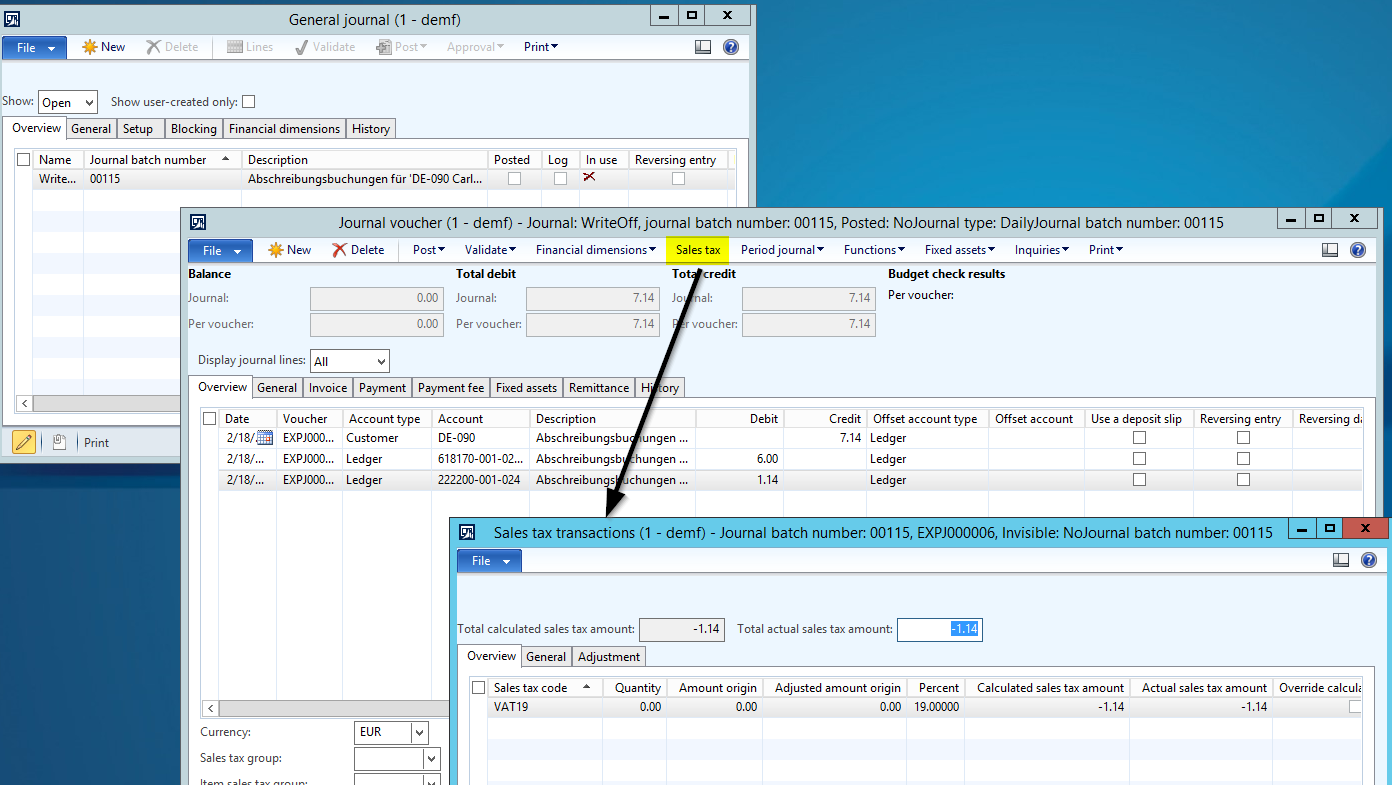Click help icon in Sales tax transactions window

click(x=1369, y=561)
